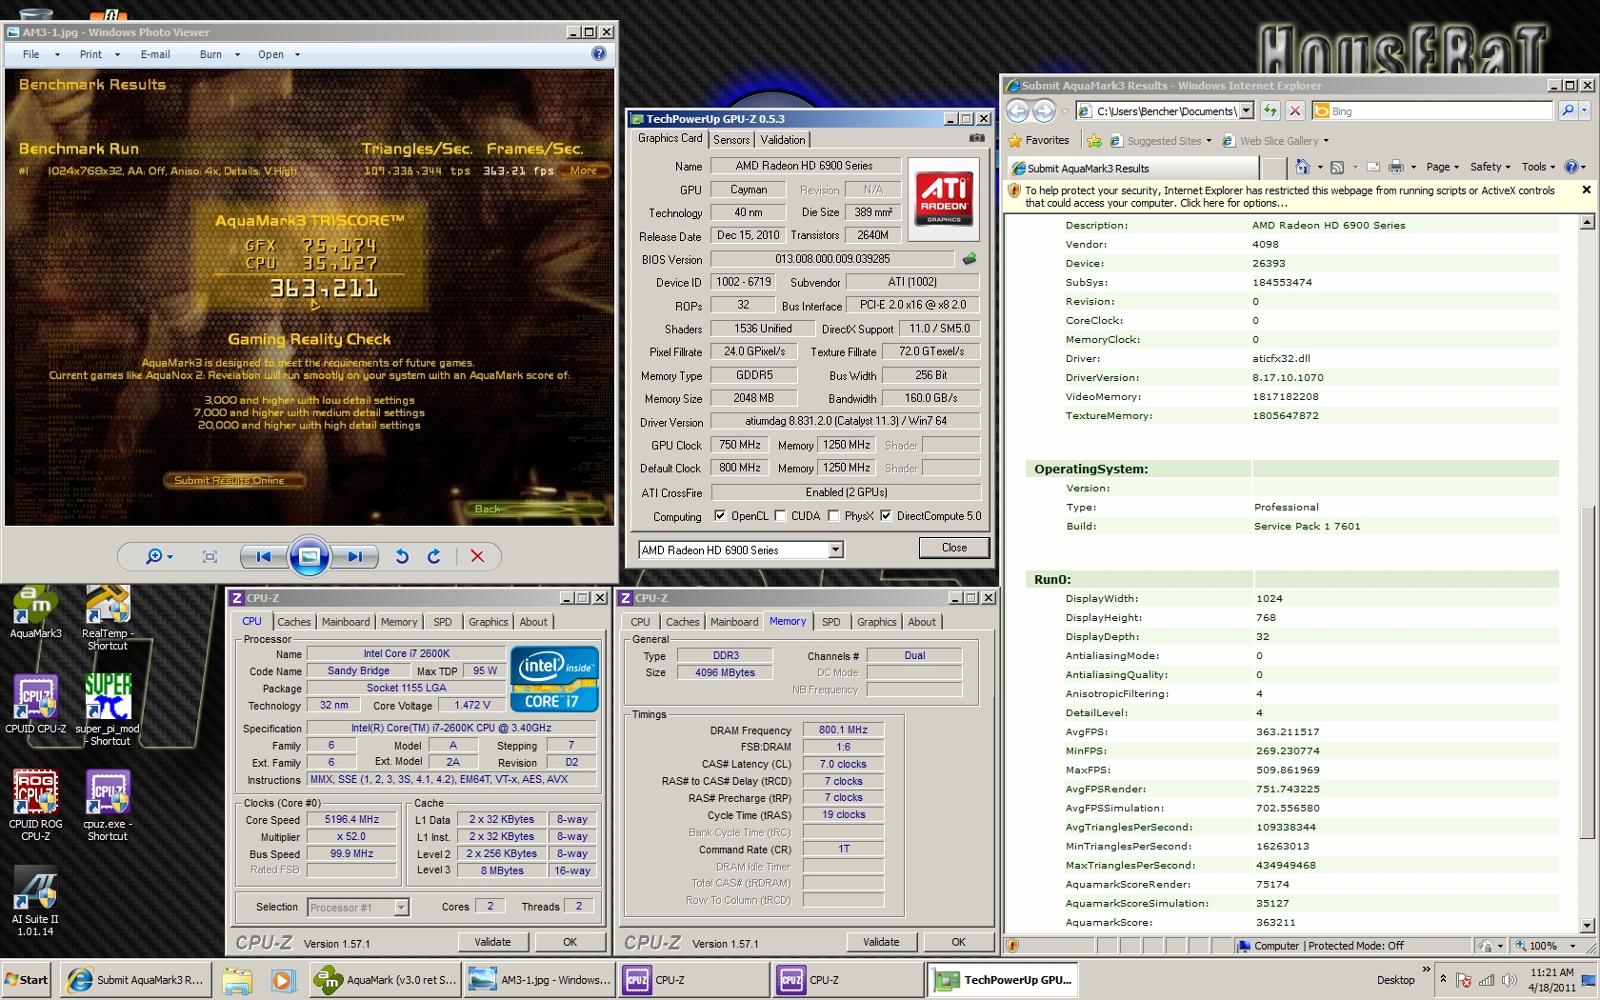This screenshot has width=1600, height=1000.
Task: Click Close button in GPU-Z
Action: pos(954,548)
